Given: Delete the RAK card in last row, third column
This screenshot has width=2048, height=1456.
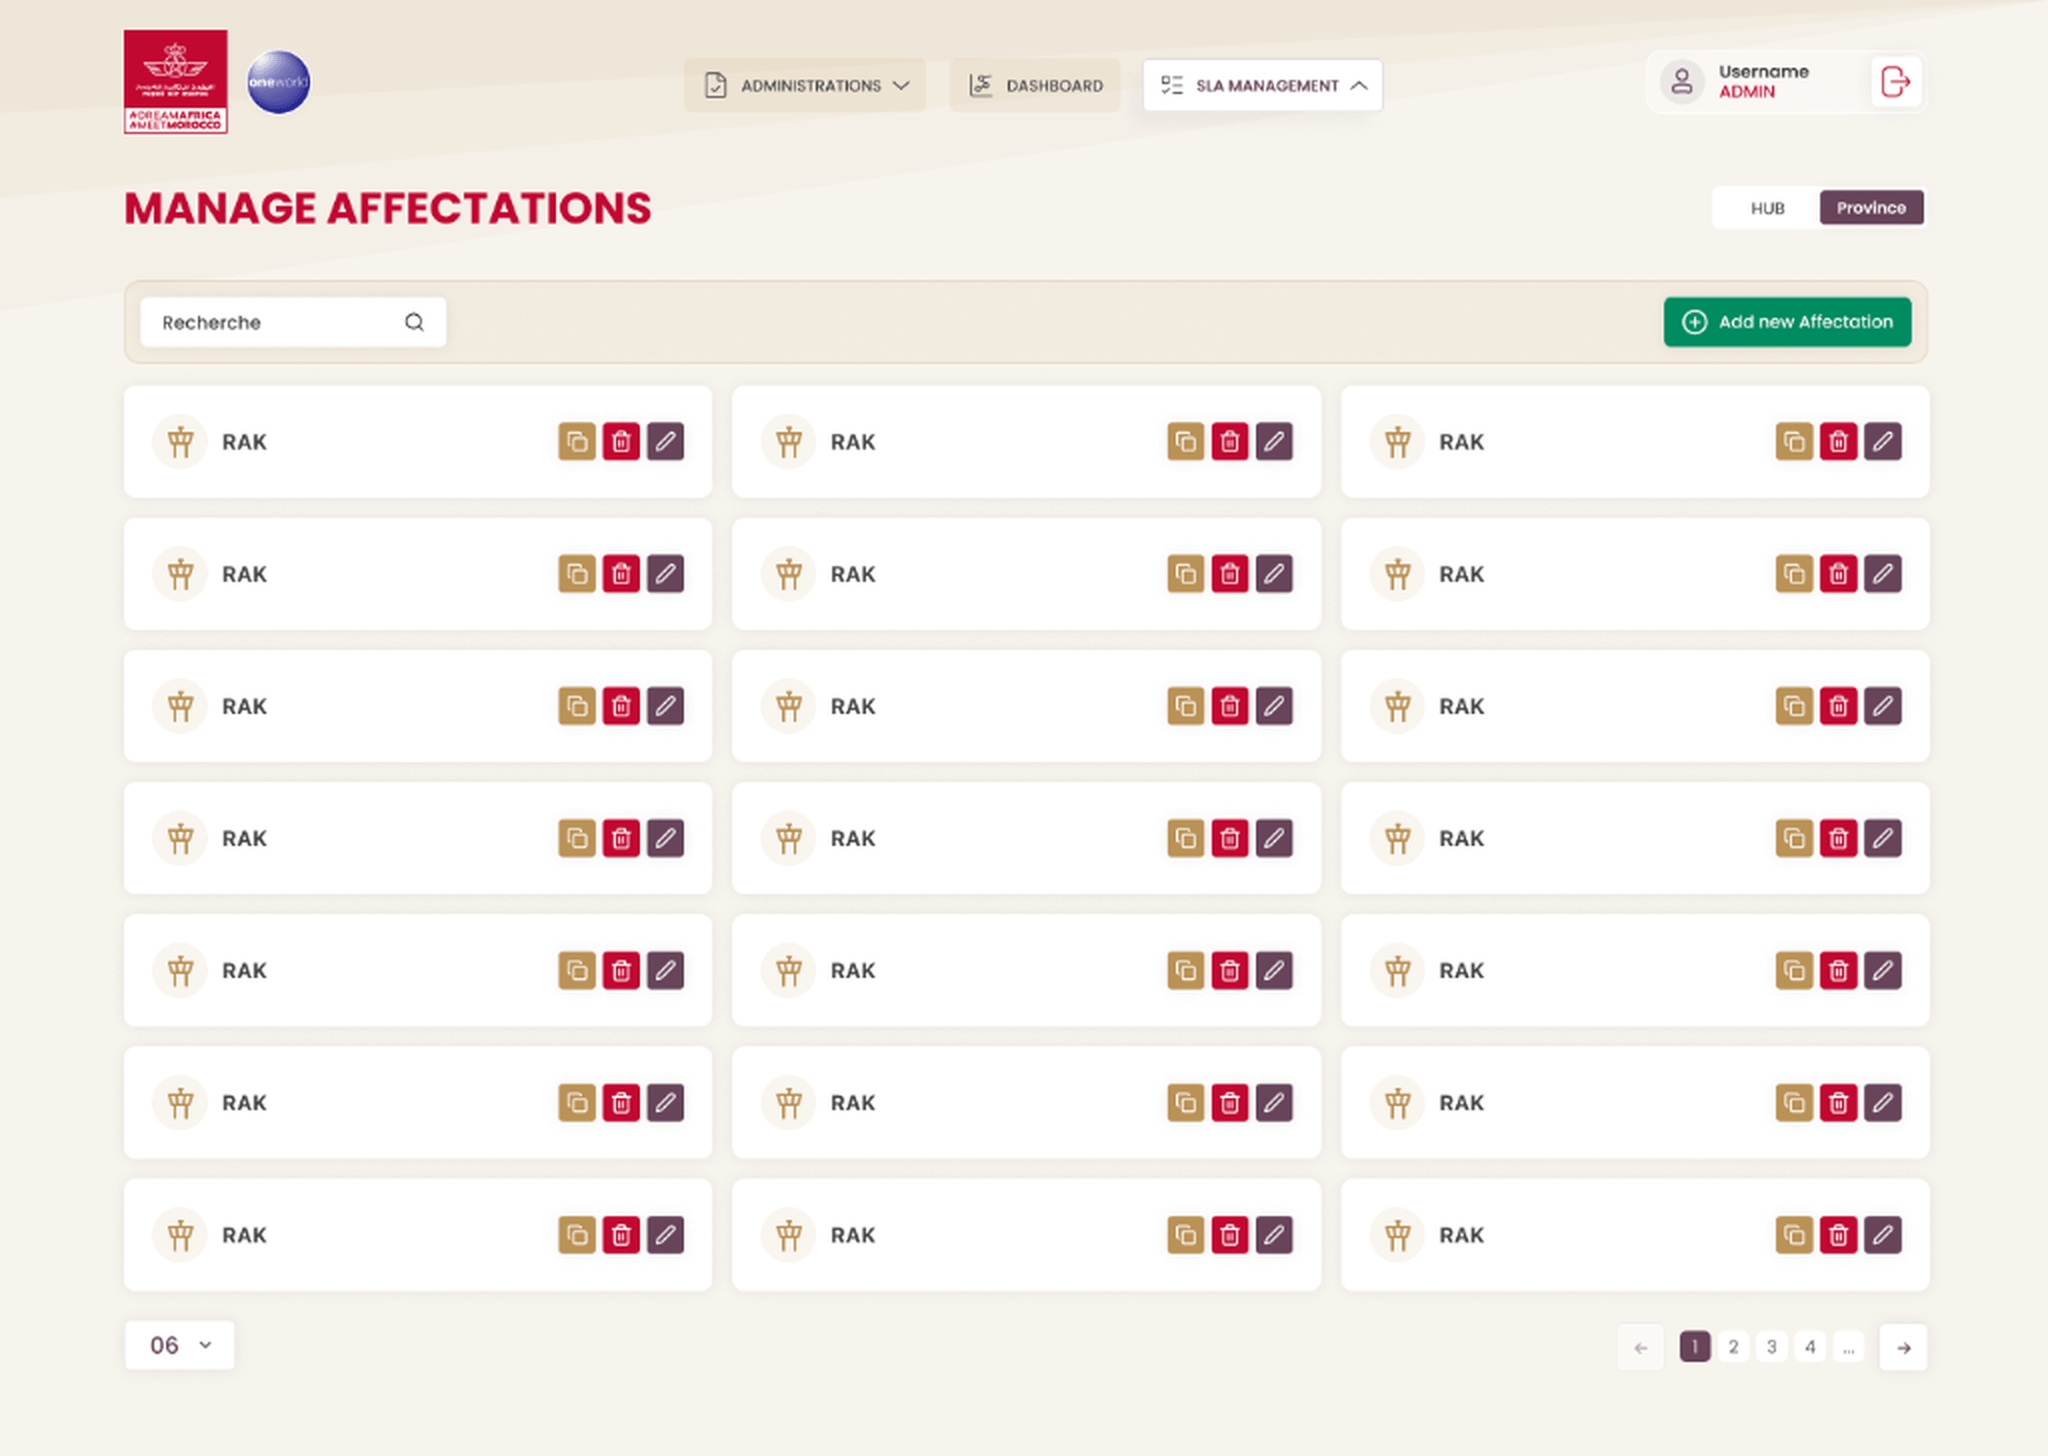Looking at the screenshot, I should click(1838, 1235).
